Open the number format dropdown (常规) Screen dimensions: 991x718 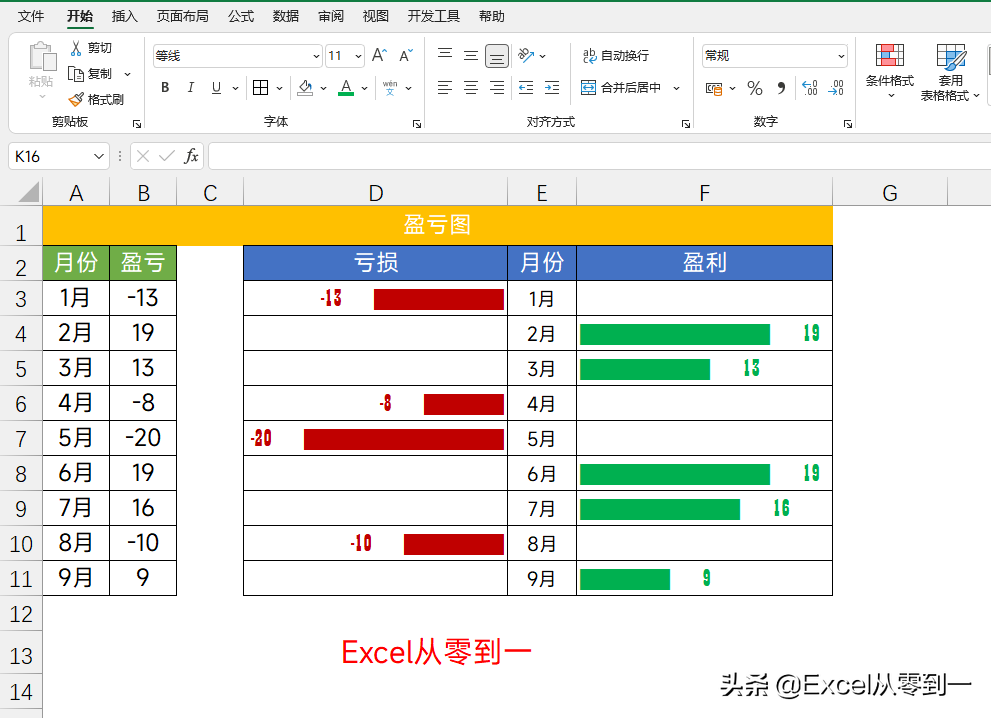coord(841,56)
